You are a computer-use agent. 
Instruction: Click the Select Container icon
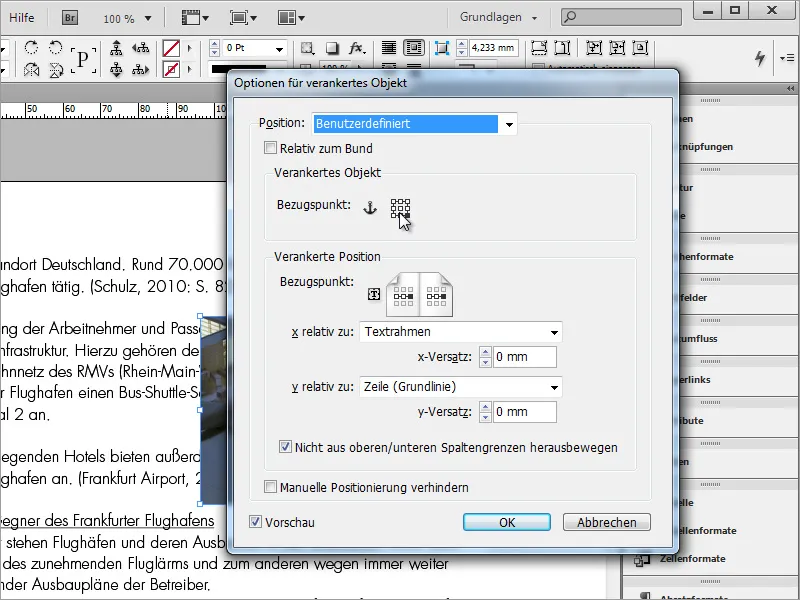coord(116,48)
